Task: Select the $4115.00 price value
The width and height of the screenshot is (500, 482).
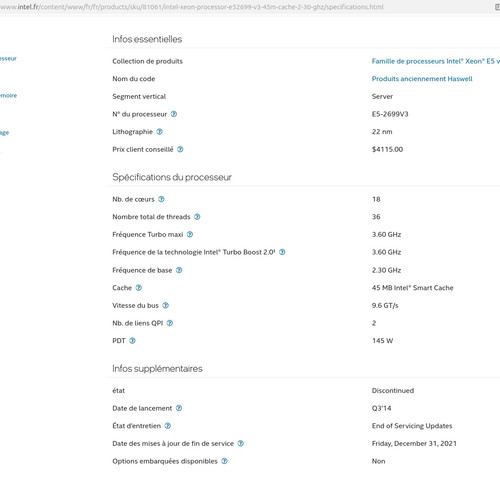Action: [x=387, y=150]
